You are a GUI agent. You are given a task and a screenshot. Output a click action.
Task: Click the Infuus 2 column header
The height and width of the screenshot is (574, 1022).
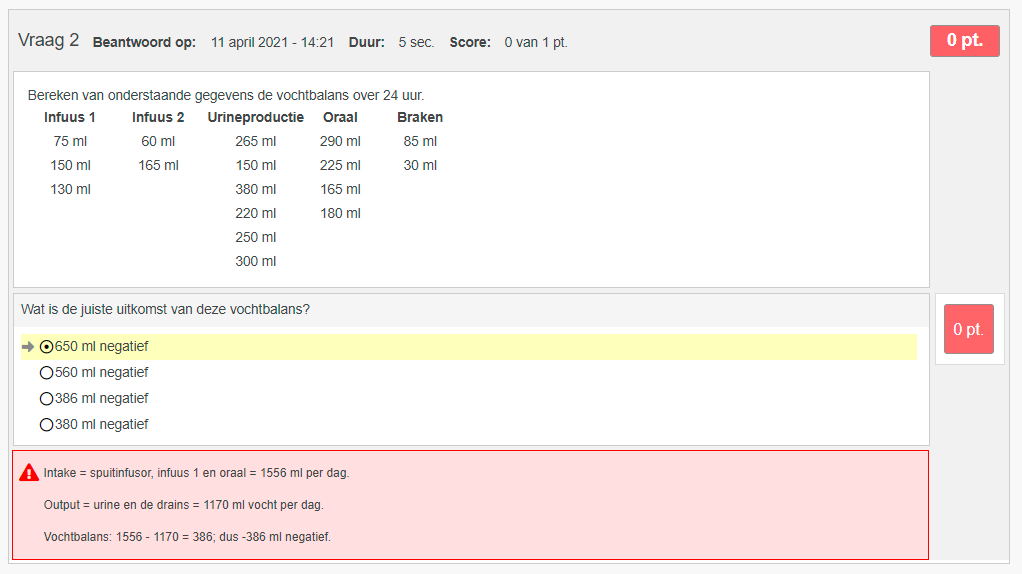point(158,117)
